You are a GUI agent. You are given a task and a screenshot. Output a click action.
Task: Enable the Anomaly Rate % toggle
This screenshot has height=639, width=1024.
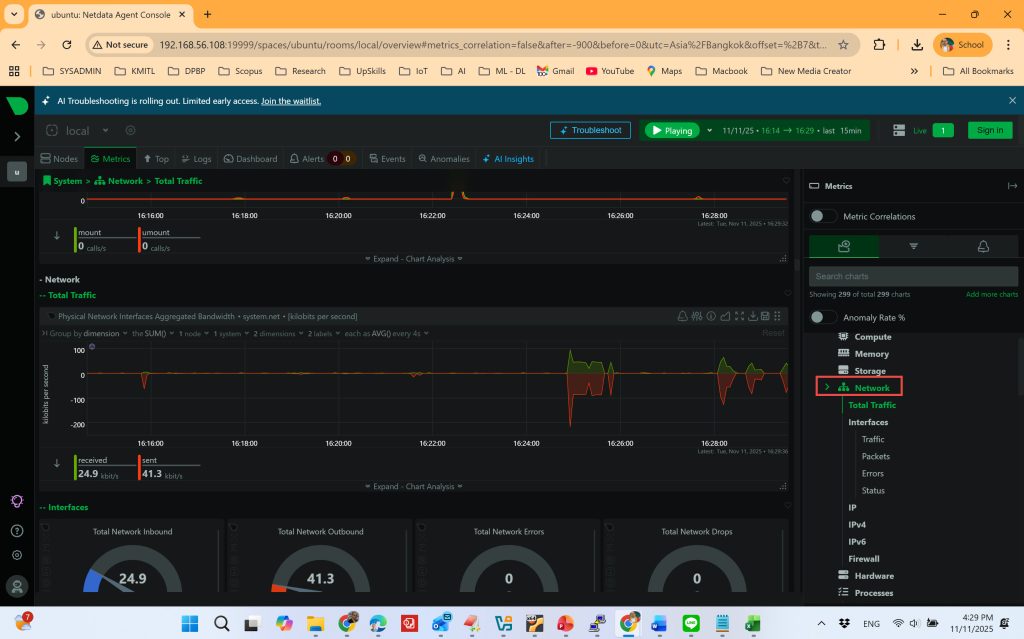click(x=823, y=317)
